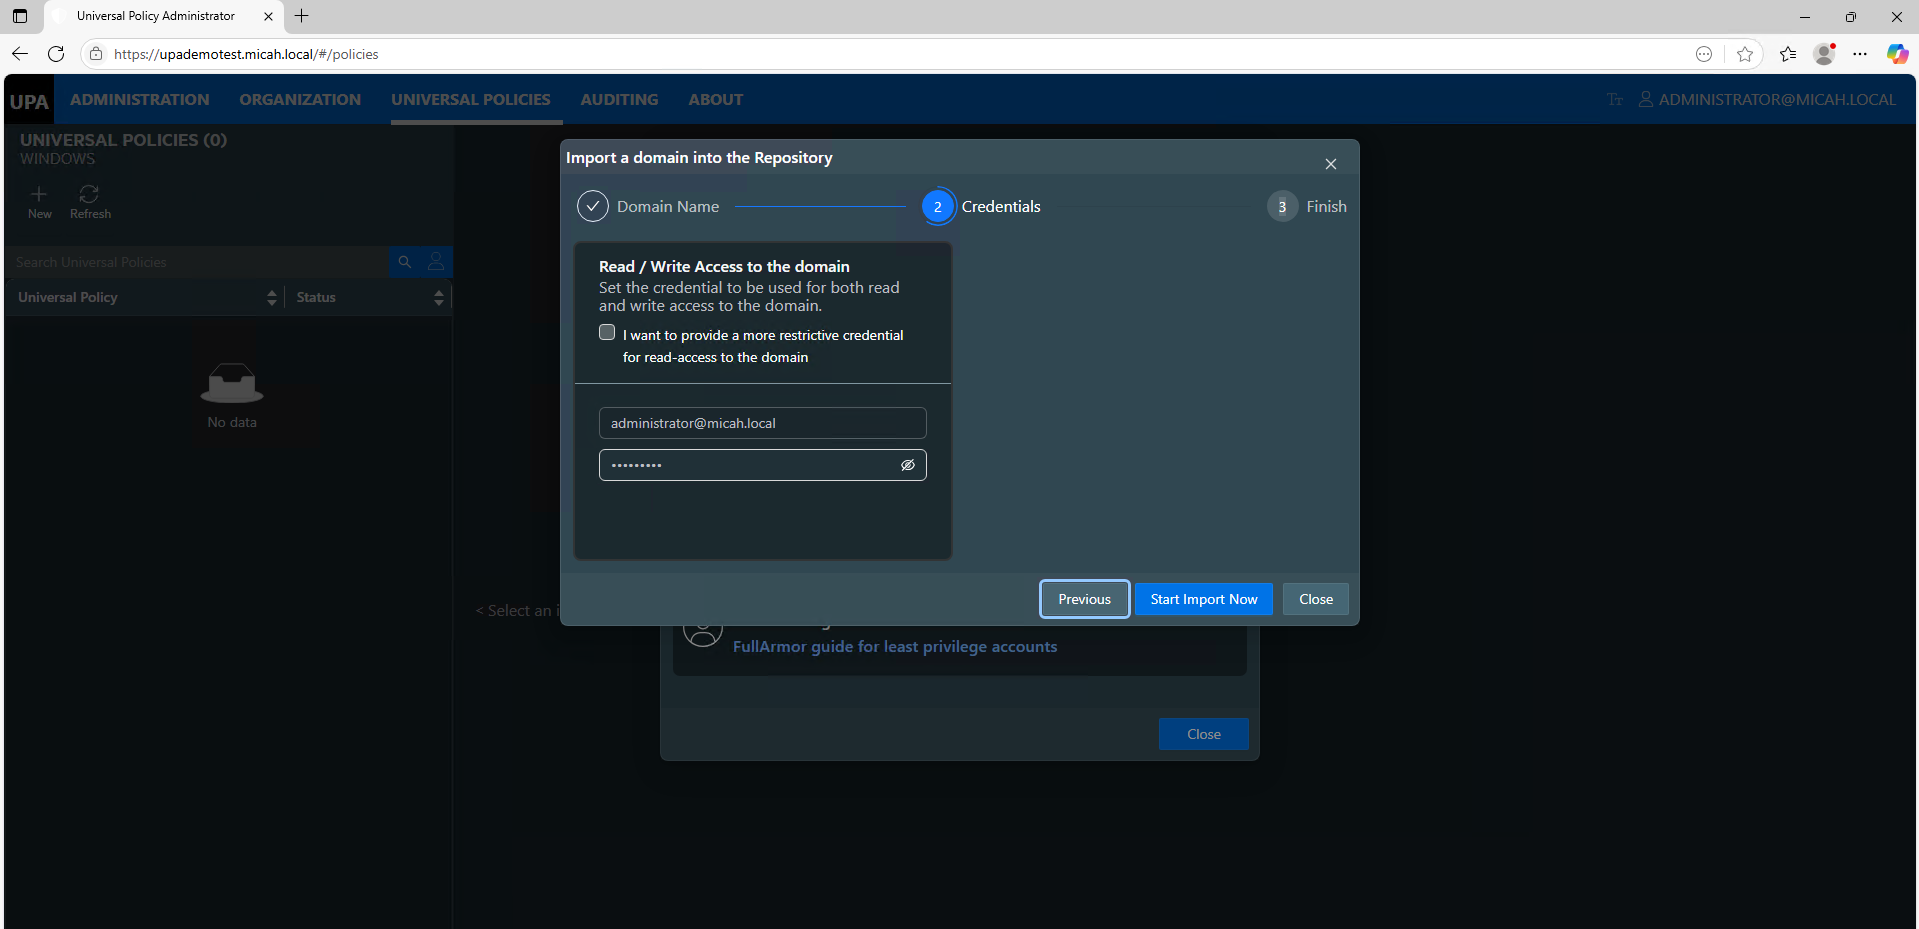The width and height of the screenshot is (1919, 929).
Task: Click the username input field
Action: pos(762,423)
